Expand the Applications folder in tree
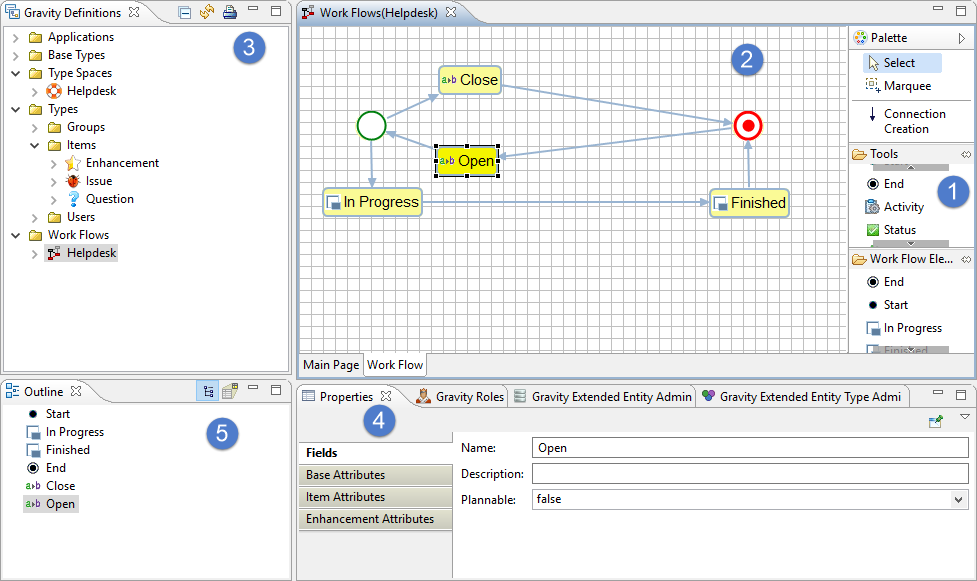977x581 pixels. pyautogui.click(x=16, y=37)
